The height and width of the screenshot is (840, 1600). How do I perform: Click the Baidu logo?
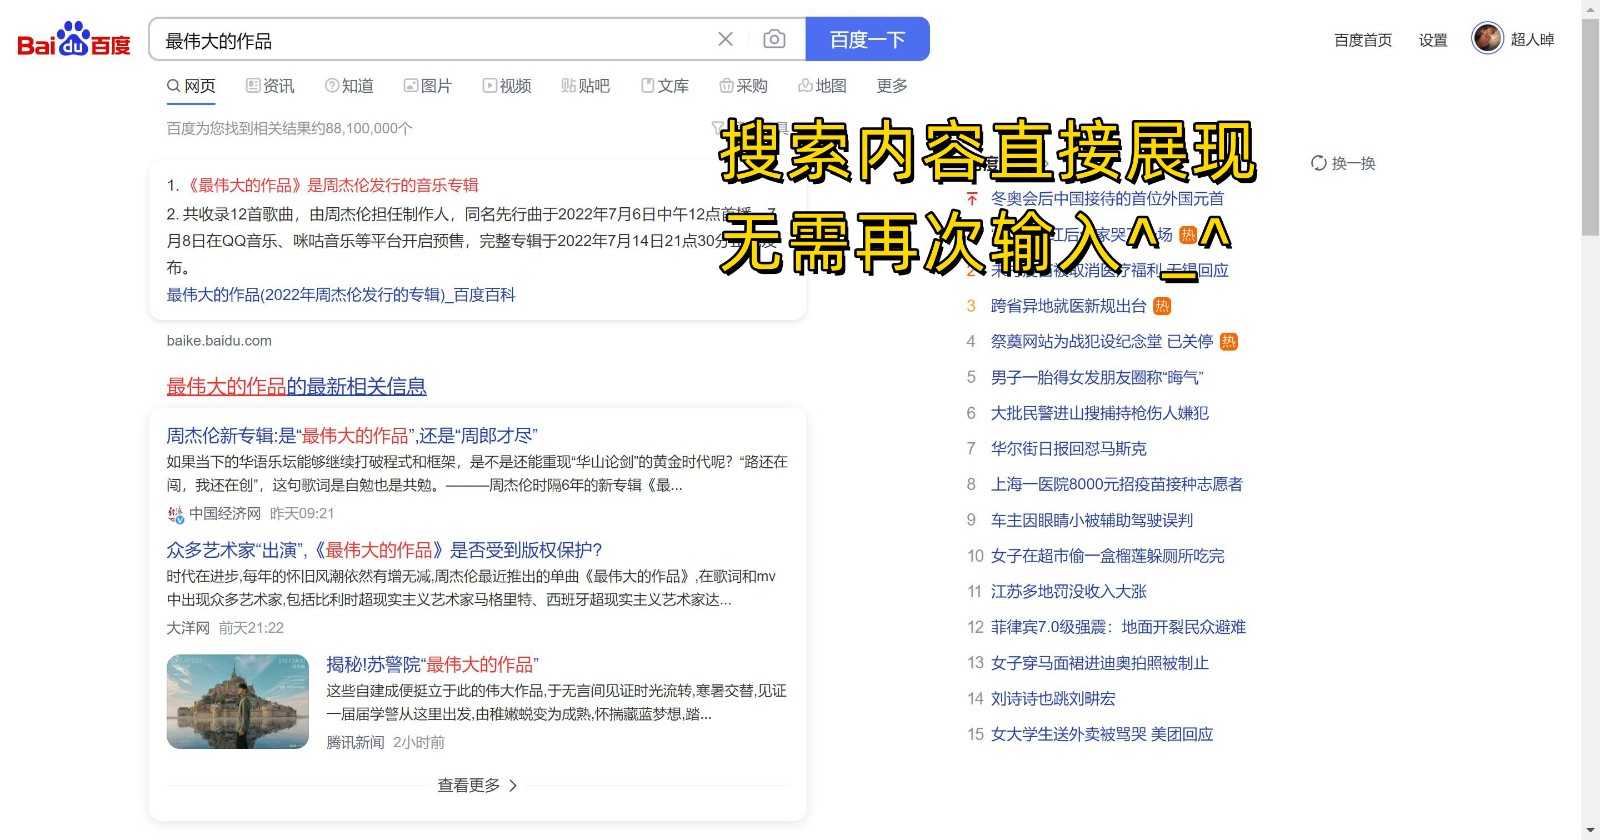[x=74, y=40]
